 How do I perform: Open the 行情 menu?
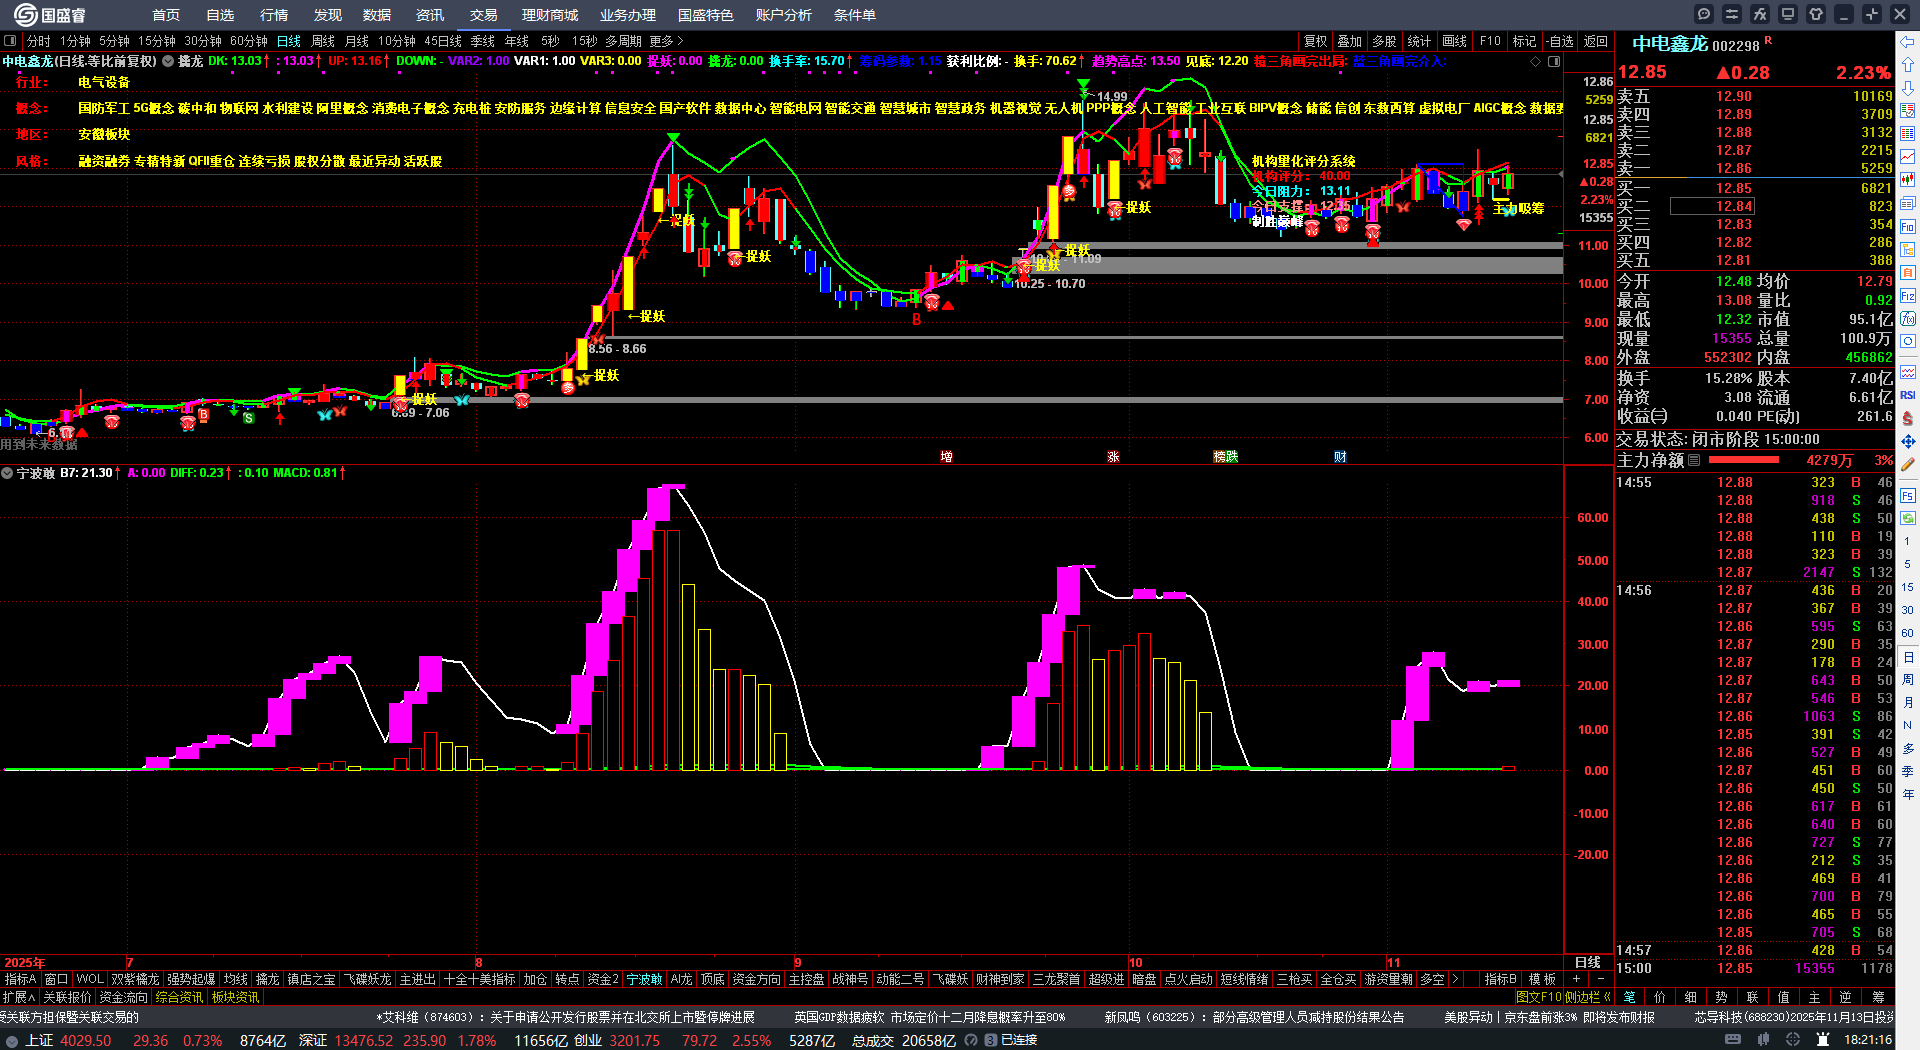click(274, 15)
